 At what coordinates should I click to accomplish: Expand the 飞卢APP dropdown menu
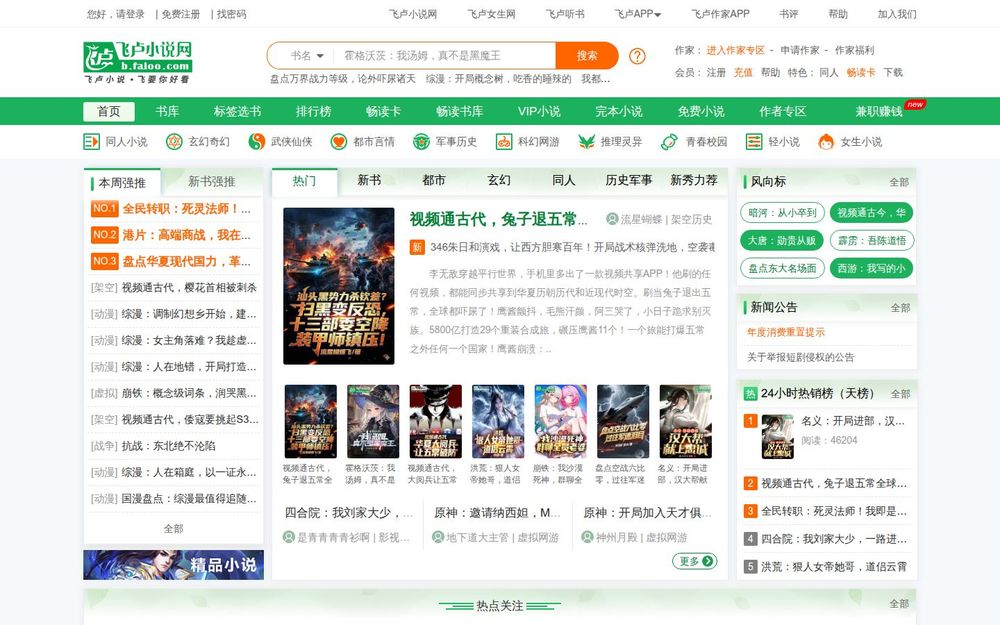click(638, 14)
